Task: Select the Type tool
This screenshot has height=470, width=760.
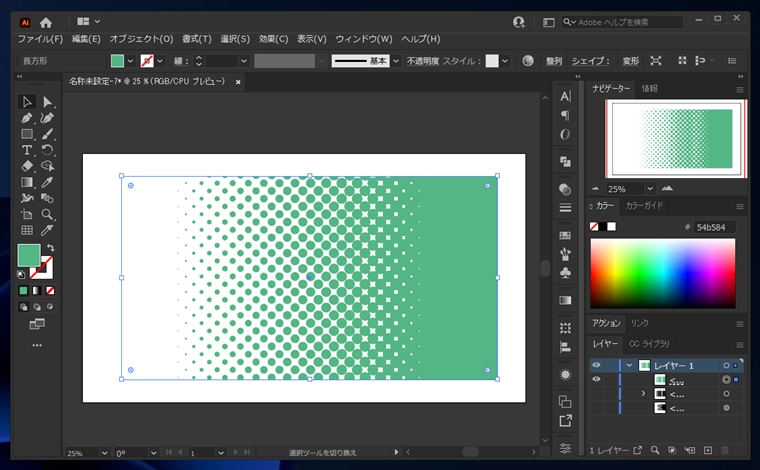Action: 27,150
